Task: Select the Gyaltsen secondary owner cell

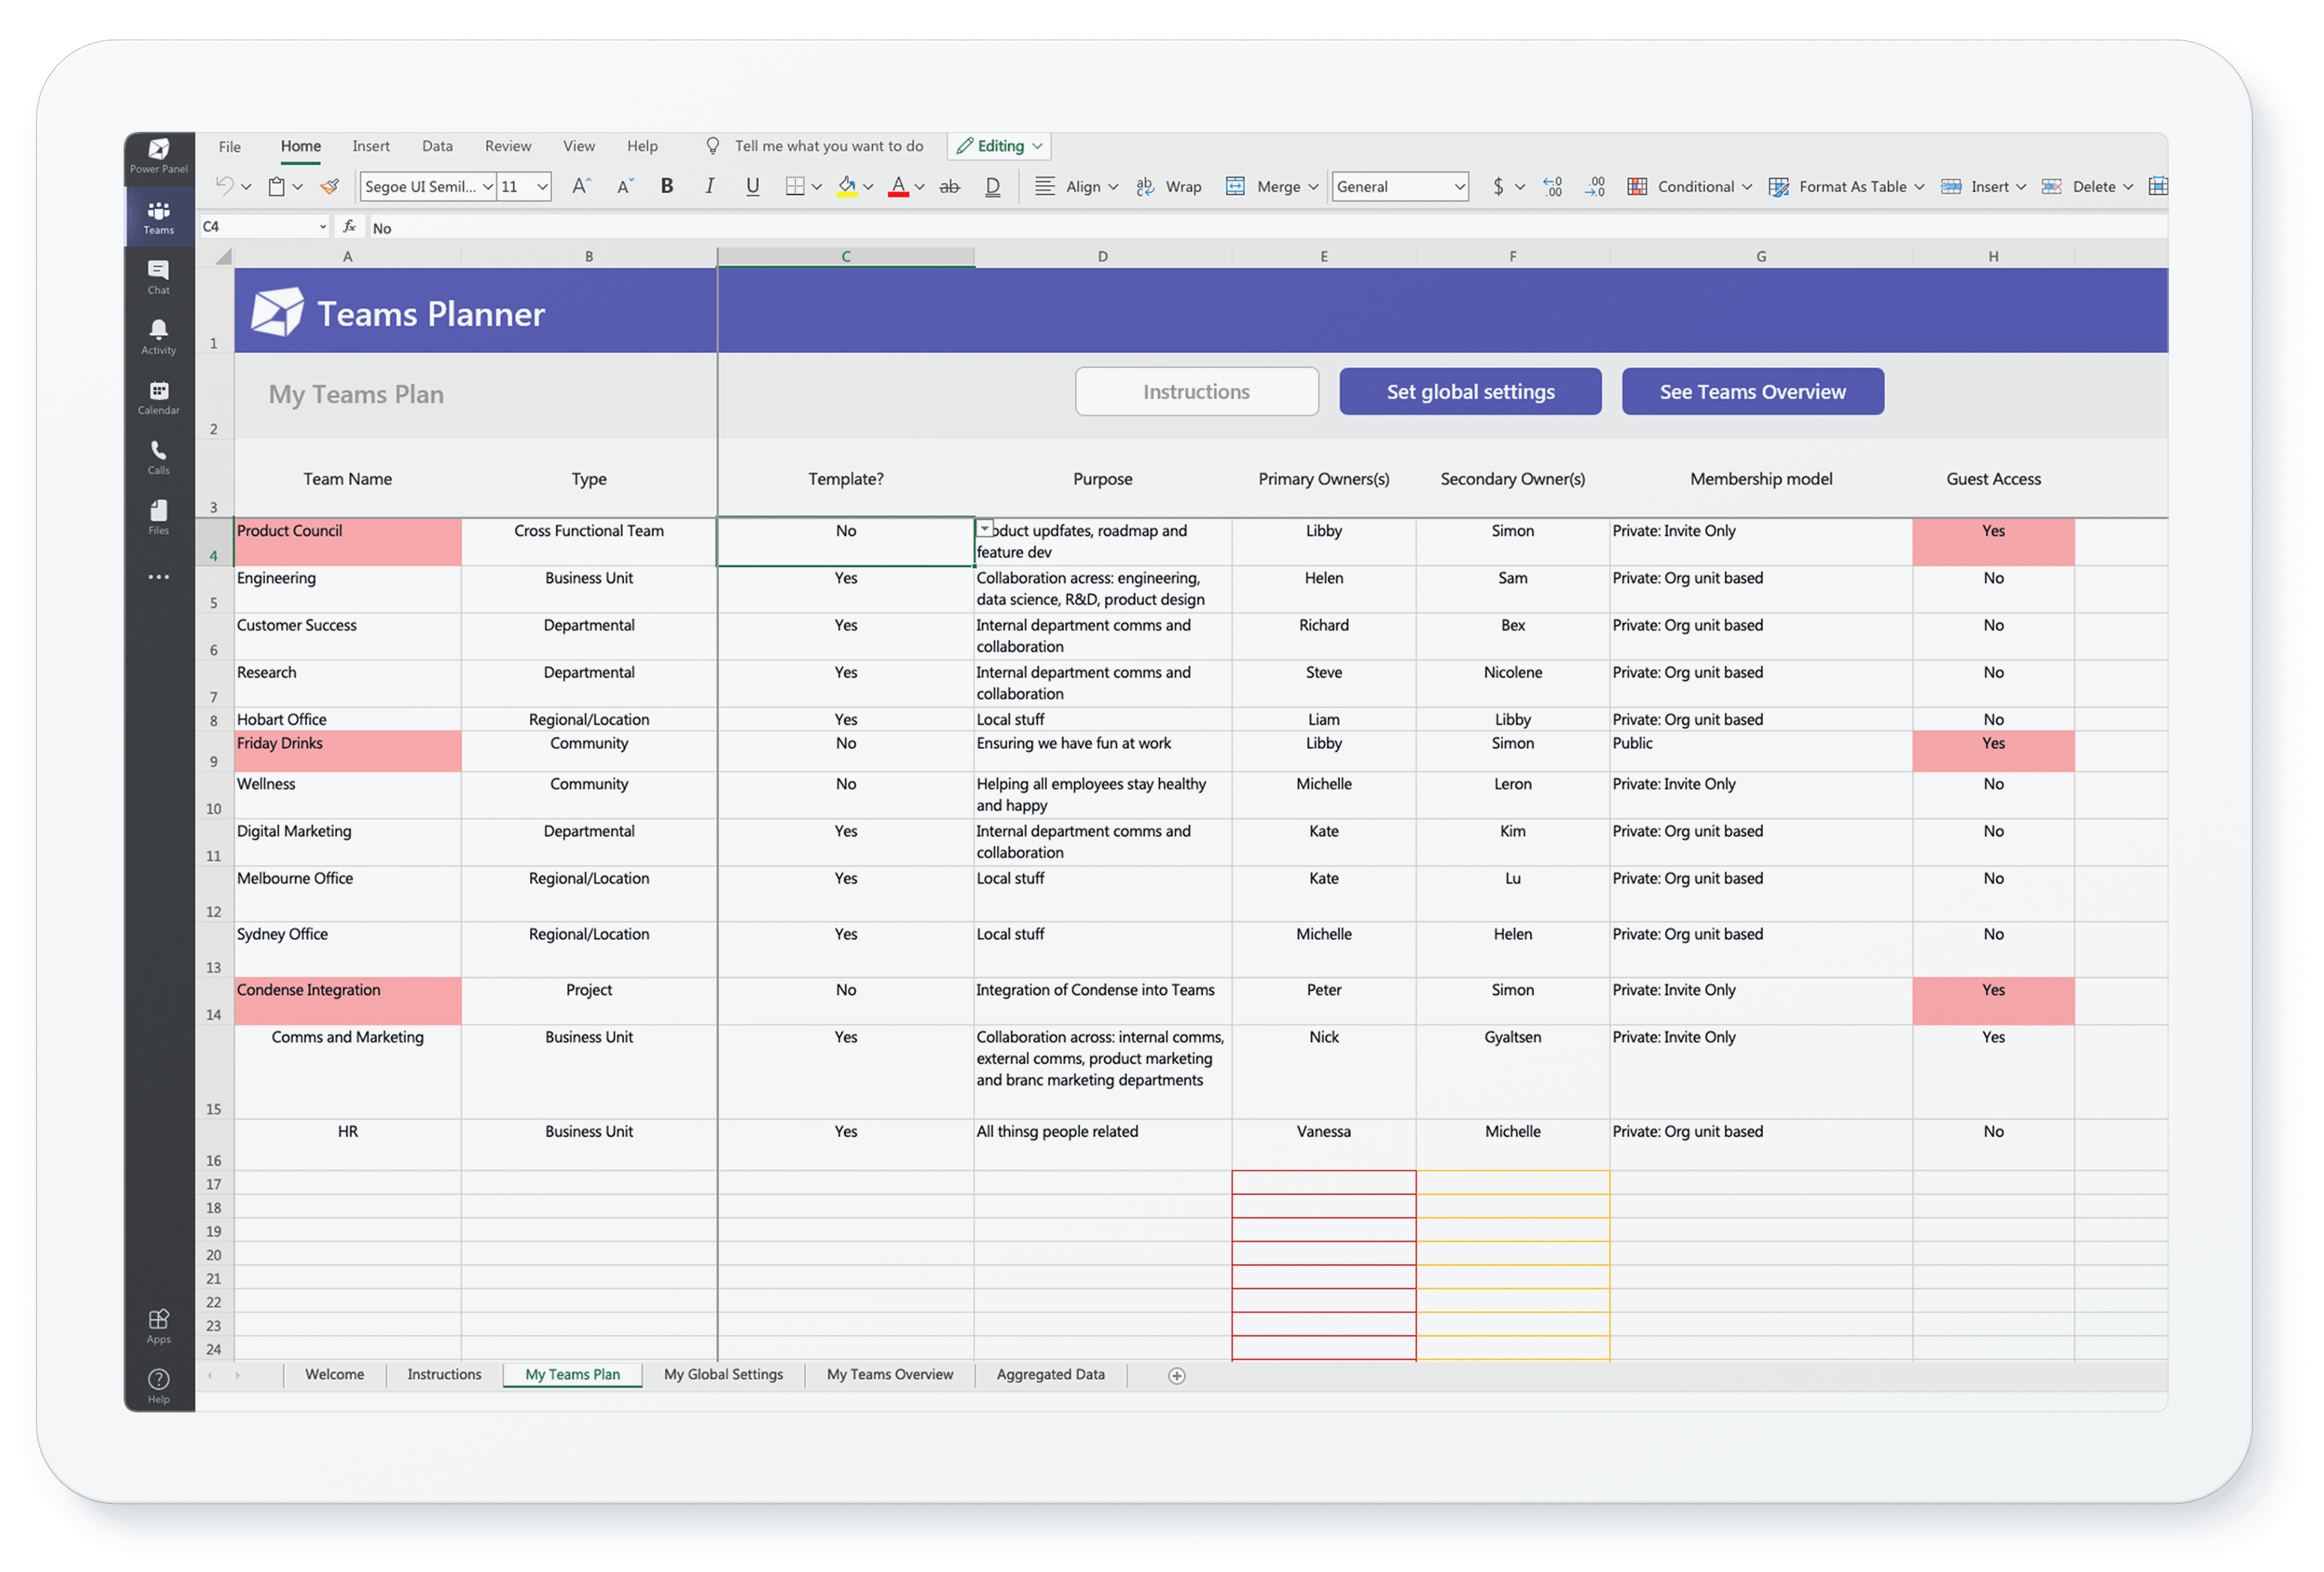Action: pyautogui.click(x=1512, y=1072)
